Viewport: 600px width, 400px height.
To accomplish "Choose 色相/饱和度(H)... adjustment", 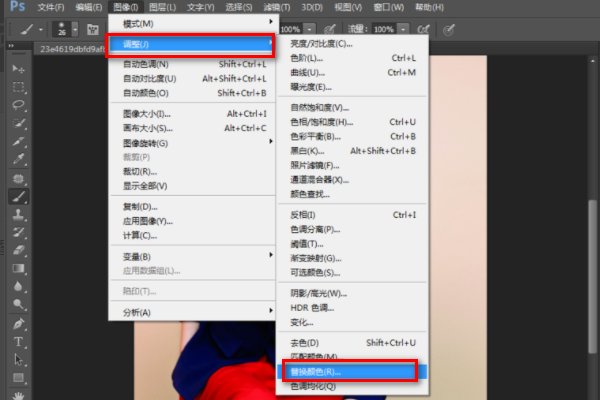I will [352, 122].
